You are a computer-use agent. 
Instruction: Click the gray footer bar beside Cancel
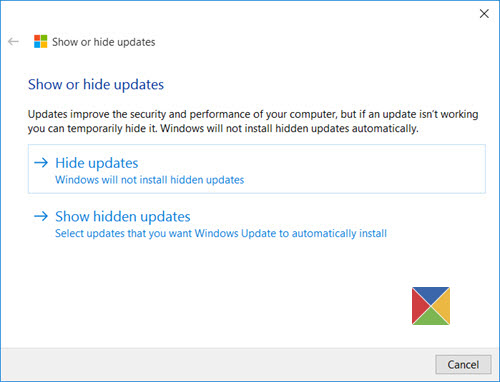click(217, 365)
